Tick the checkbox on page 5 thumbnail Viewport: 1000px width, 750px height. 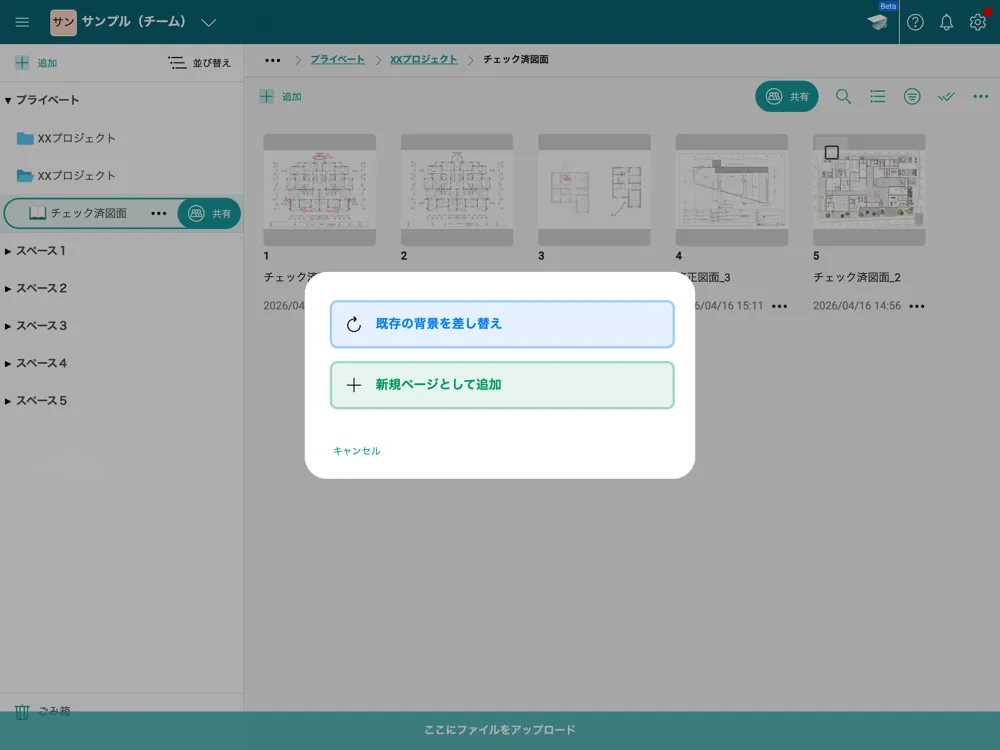coord(832,152)
